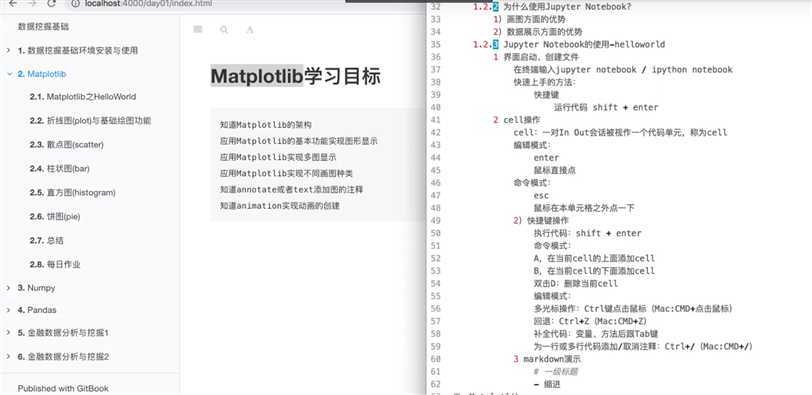The height and width of the screenshot is (395, 812).
Task: Expand the 3. Numpy chapter
Action: point(8,287)
